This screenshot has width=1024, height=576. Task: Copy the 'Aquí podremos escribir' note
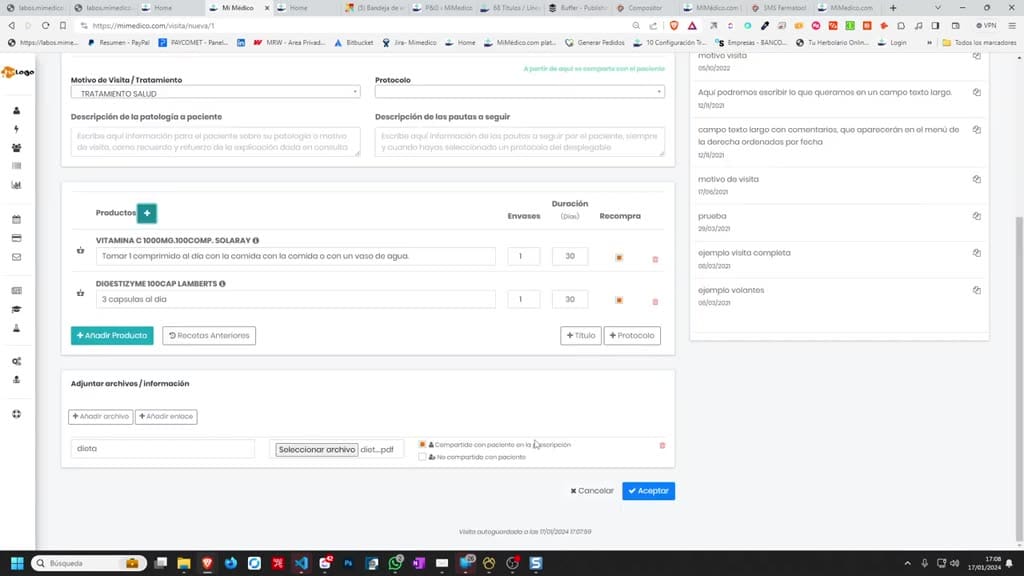coord(976,92)
